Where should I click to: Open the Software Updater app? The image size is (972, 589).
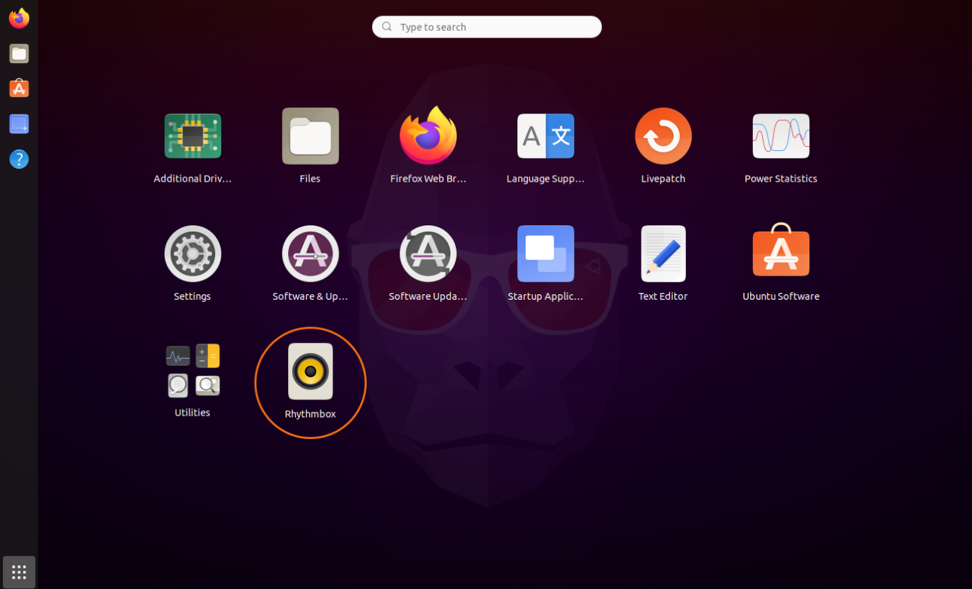tap(428, 254)
